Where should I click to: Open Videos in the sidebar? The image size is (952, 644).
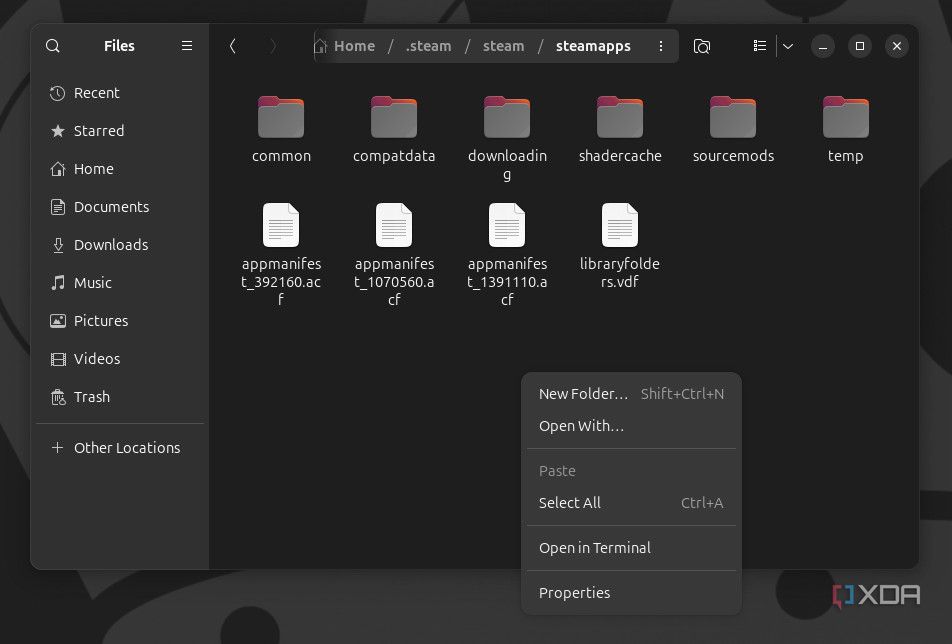click(120, 359)
